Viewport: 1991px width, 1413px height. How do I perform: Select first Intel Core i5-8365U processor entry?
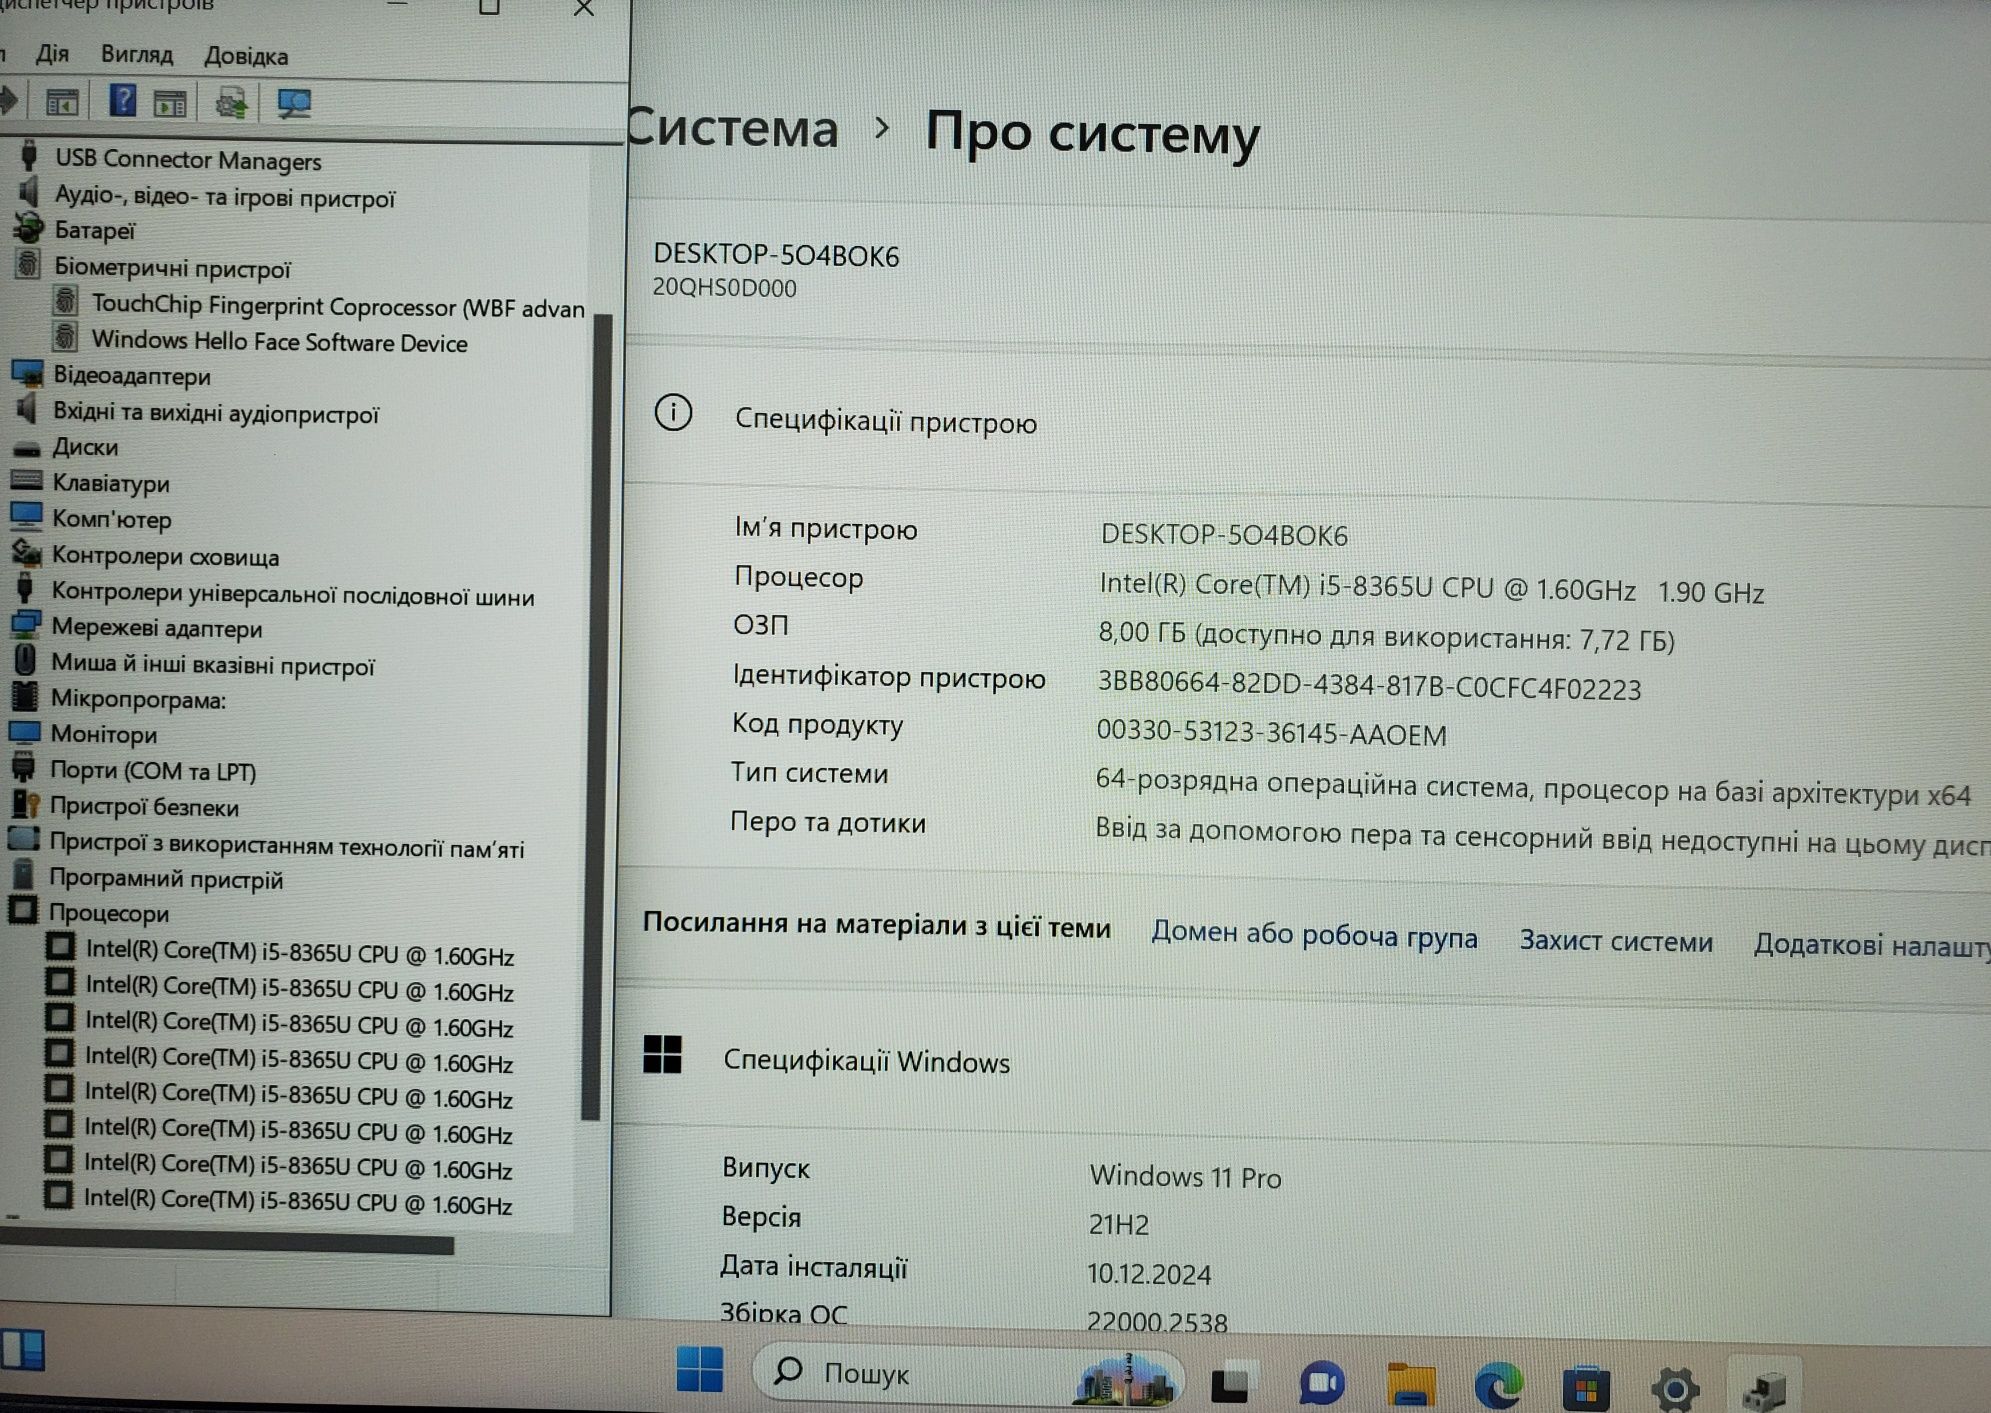(x=299, y=954)
